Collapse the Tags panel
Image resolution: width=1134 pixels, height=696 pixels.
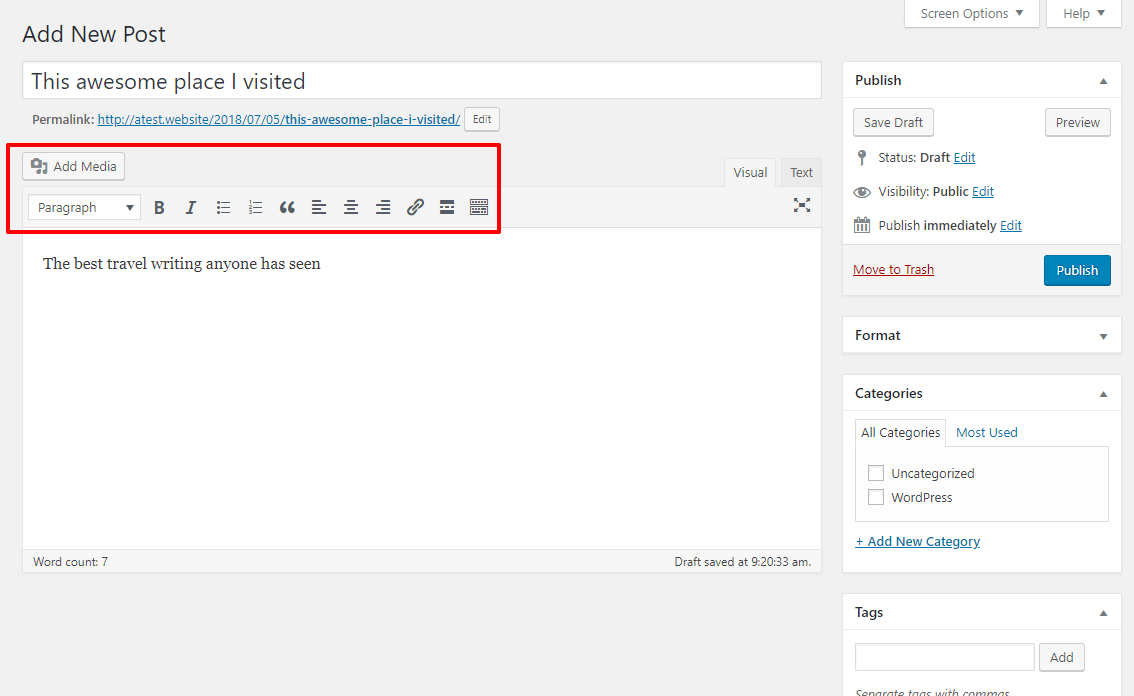point(1104,614)
